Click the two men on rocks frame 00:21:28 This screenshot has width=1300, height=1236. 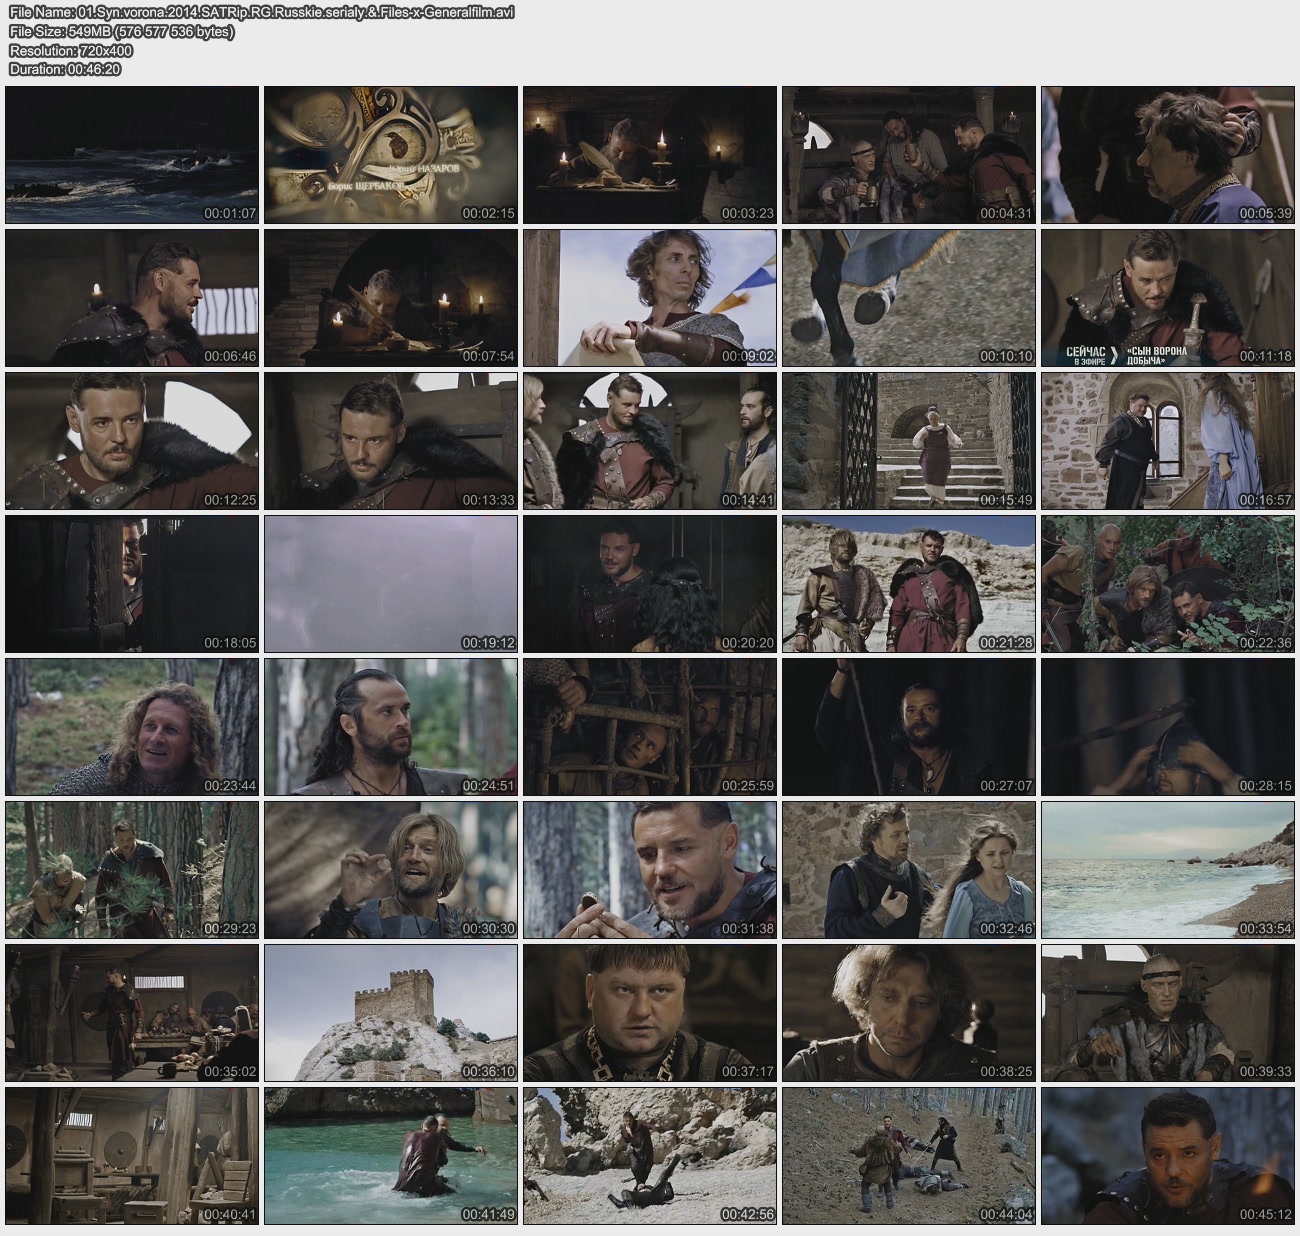pos(909,584)
